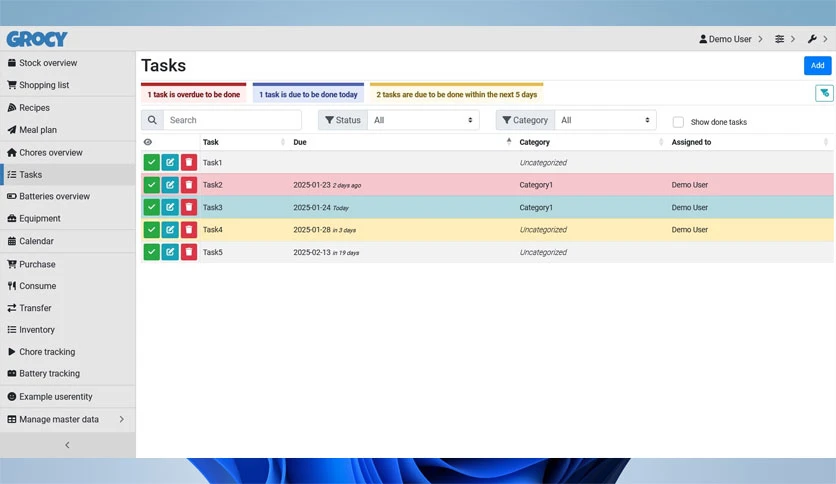The height and width of the screenshot is (484, 836).
Task: Delete Task1 with the red trash icon
Action: [x=189, y=163]
